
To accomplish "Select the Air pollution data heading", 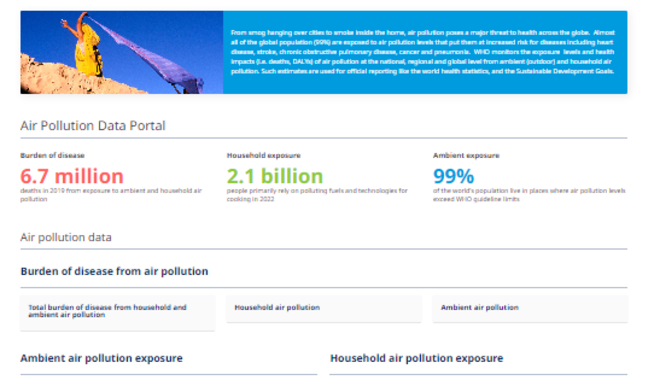I will point(66,237).
